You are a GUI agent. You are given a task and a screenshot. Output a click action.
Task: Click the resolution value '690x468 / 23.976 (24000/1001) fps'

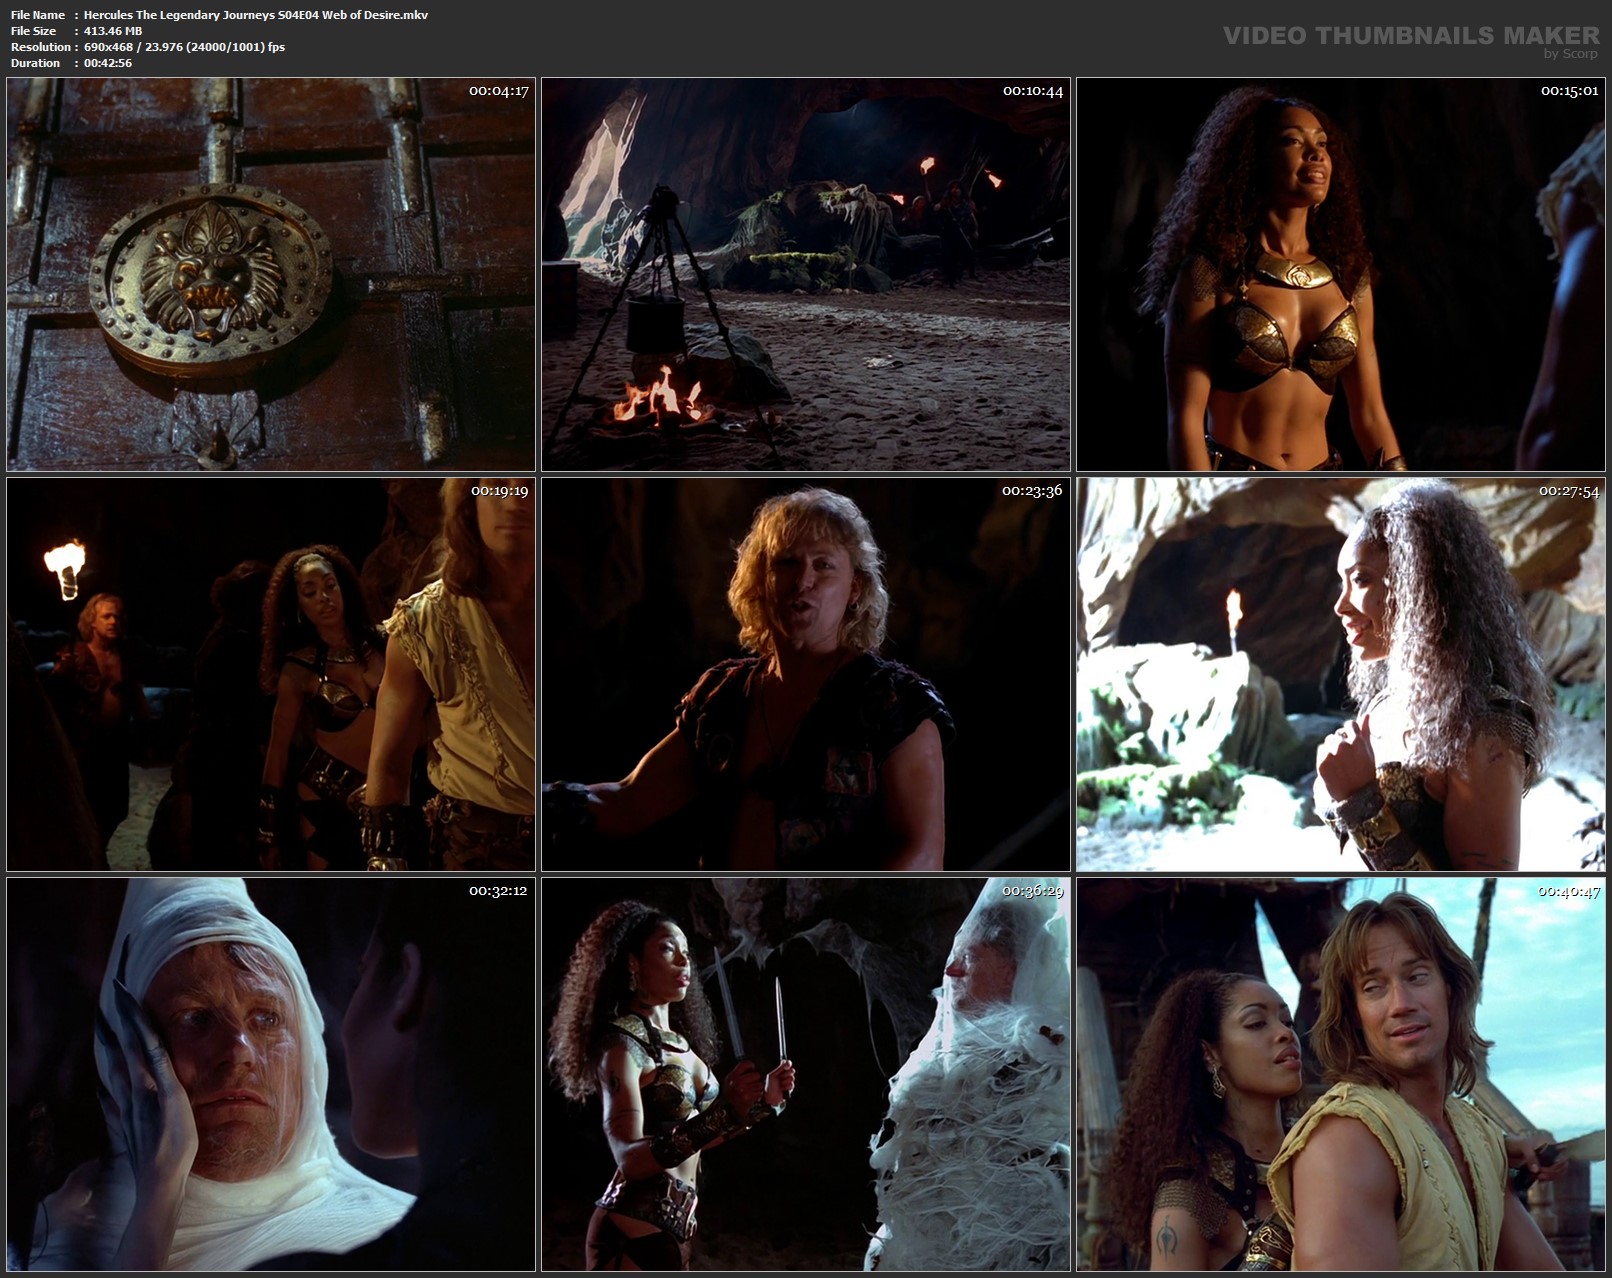184,47
